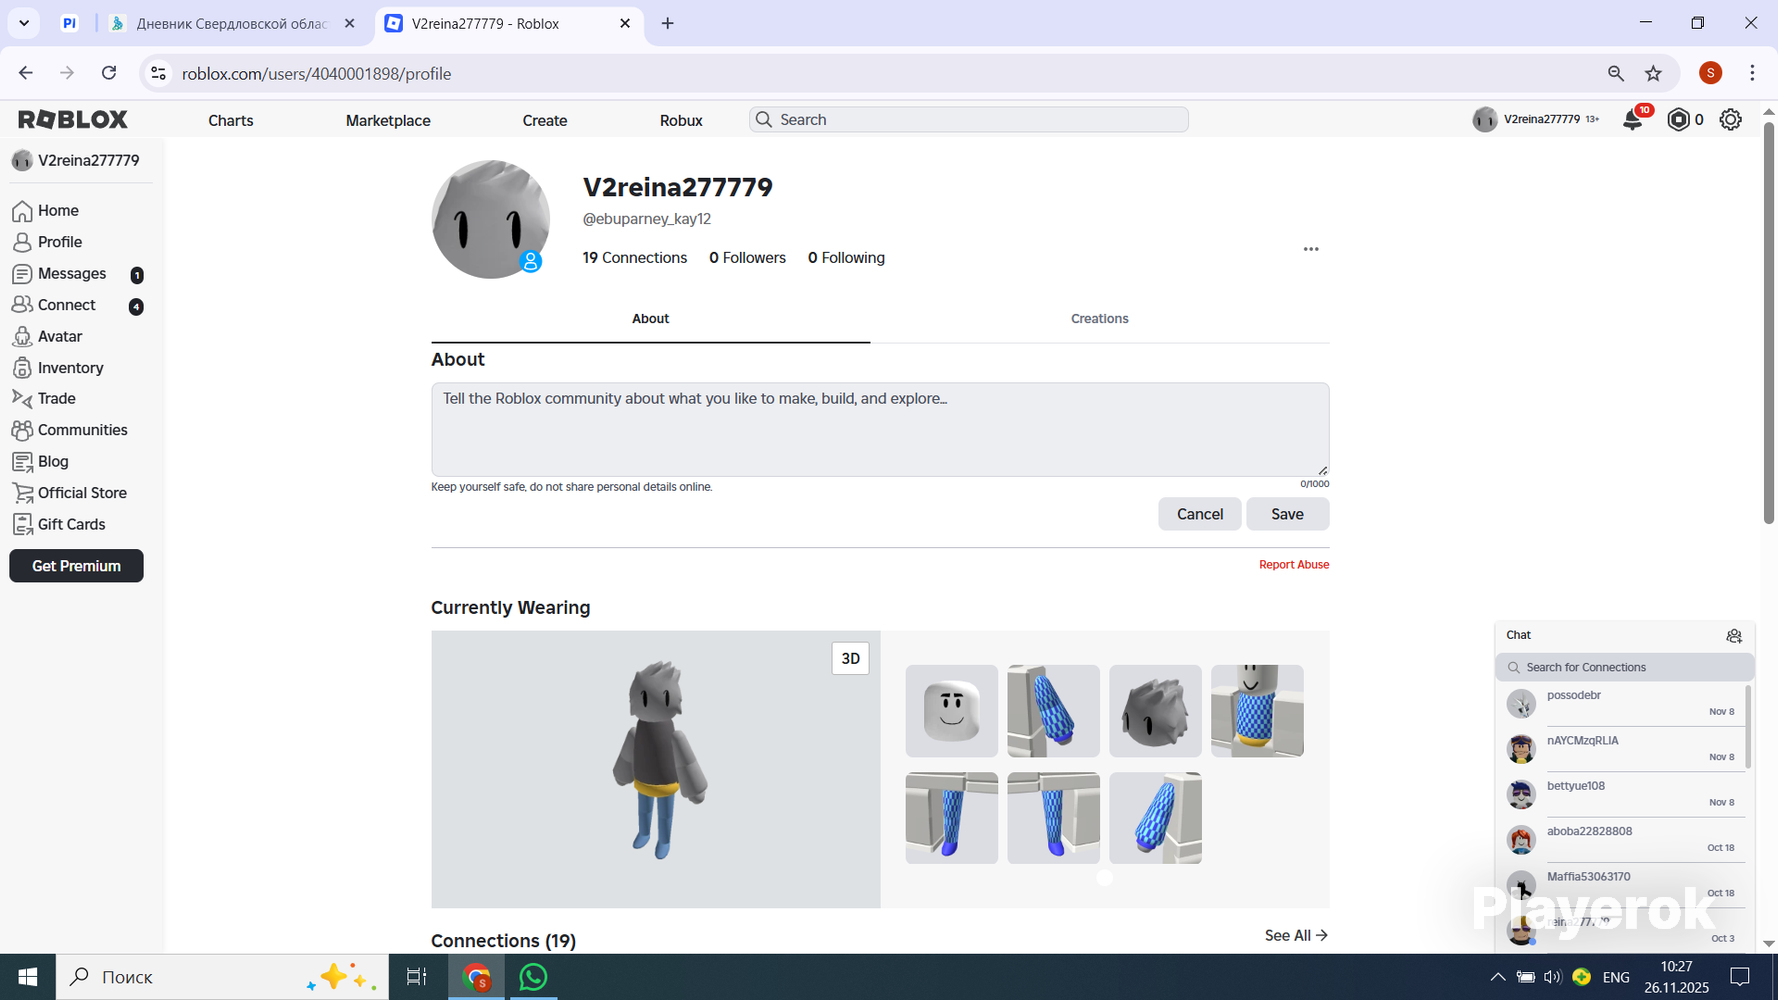
Task: Click the chat connections settings icon
Action: [x=1734, y=636]
